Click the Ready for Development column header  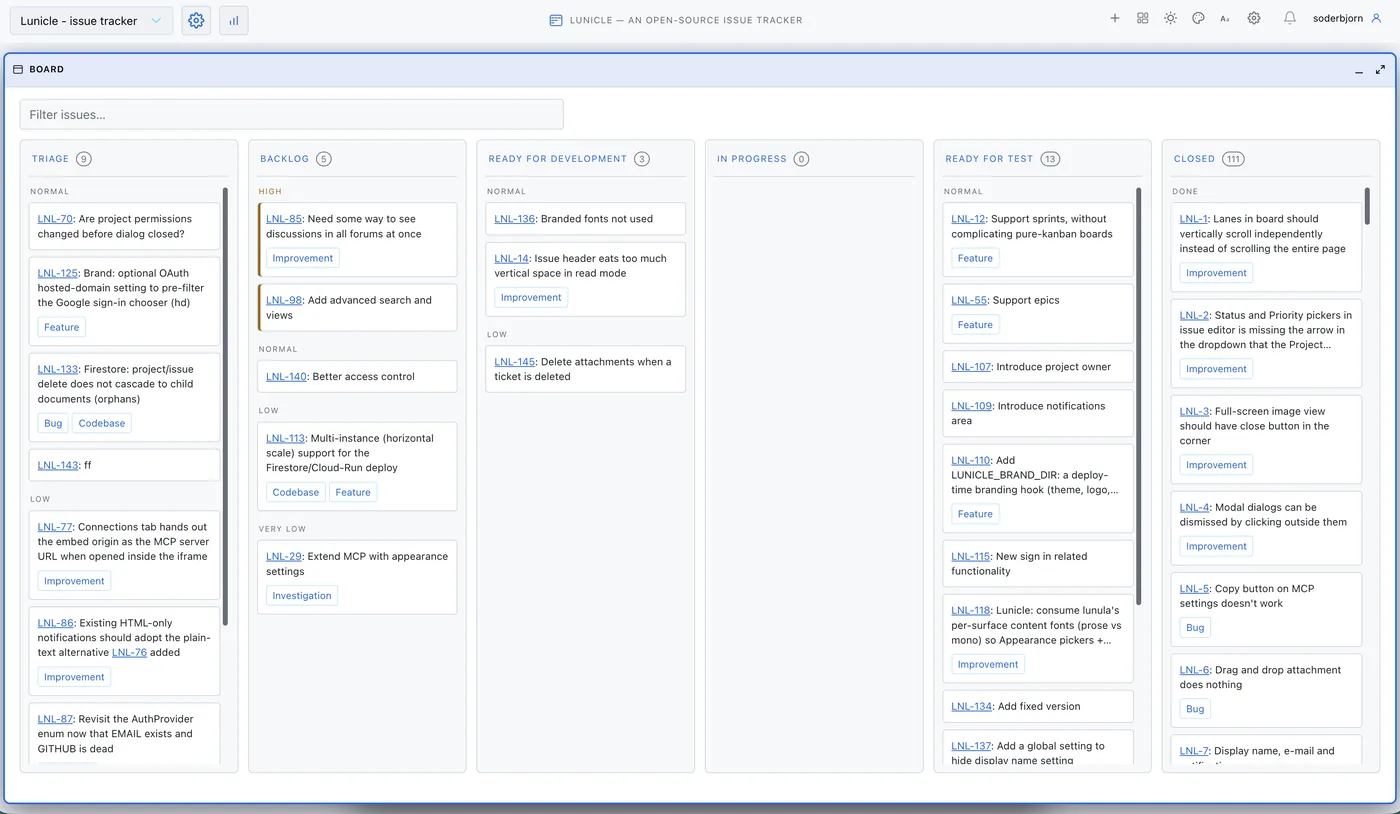(x=558, y=159)
